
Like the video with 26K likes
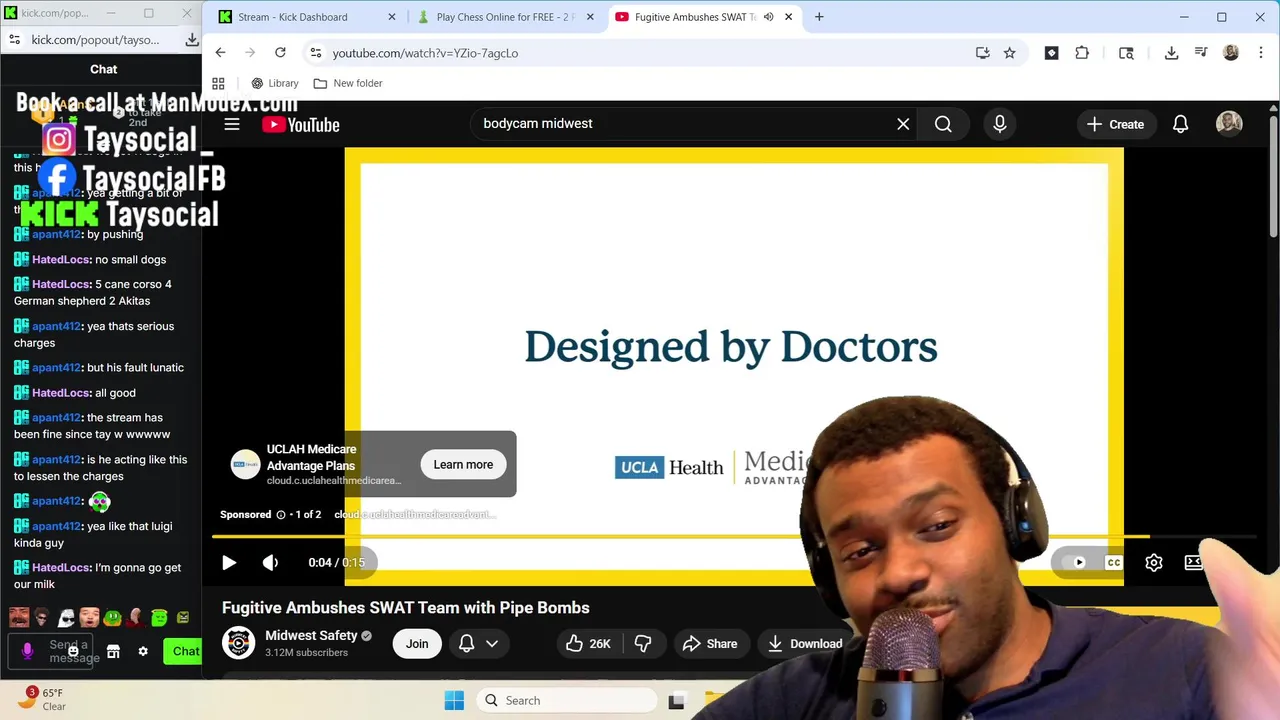coord(589,643)
